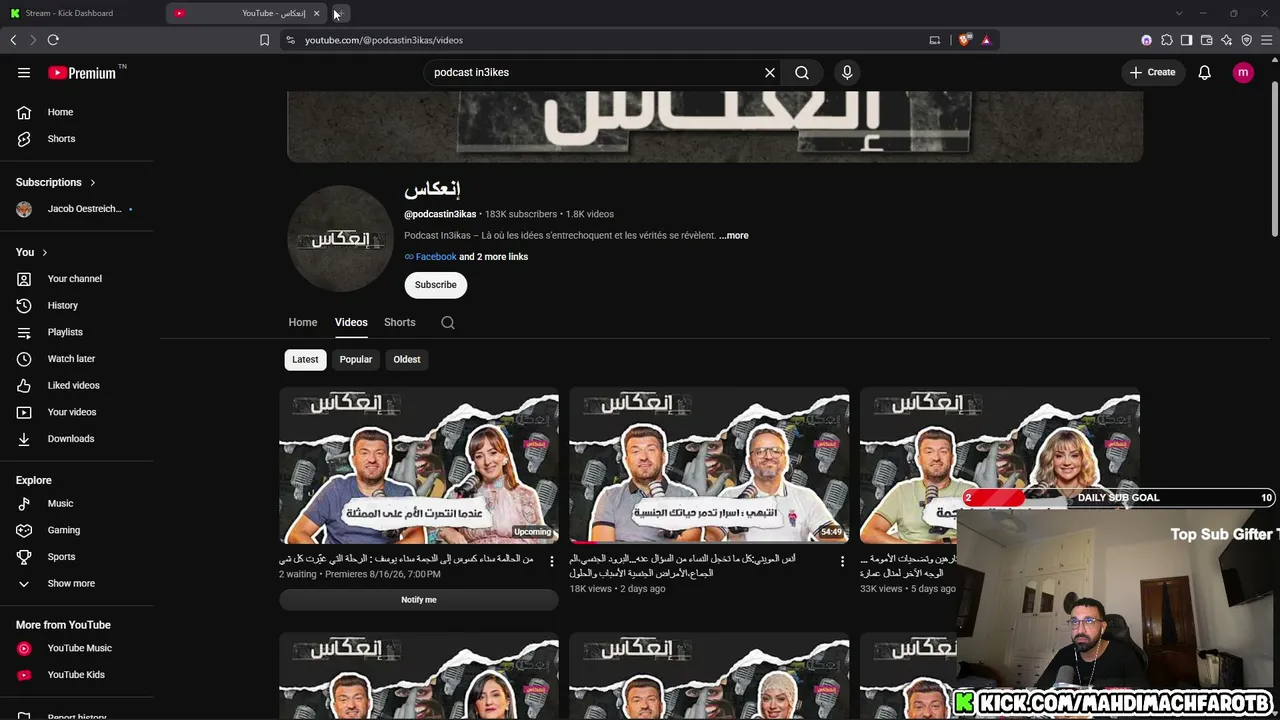Open the tab search dropdown arrow
Image resolution: width=1280 pixels, height=720 pixels.
coord(1178,13)
